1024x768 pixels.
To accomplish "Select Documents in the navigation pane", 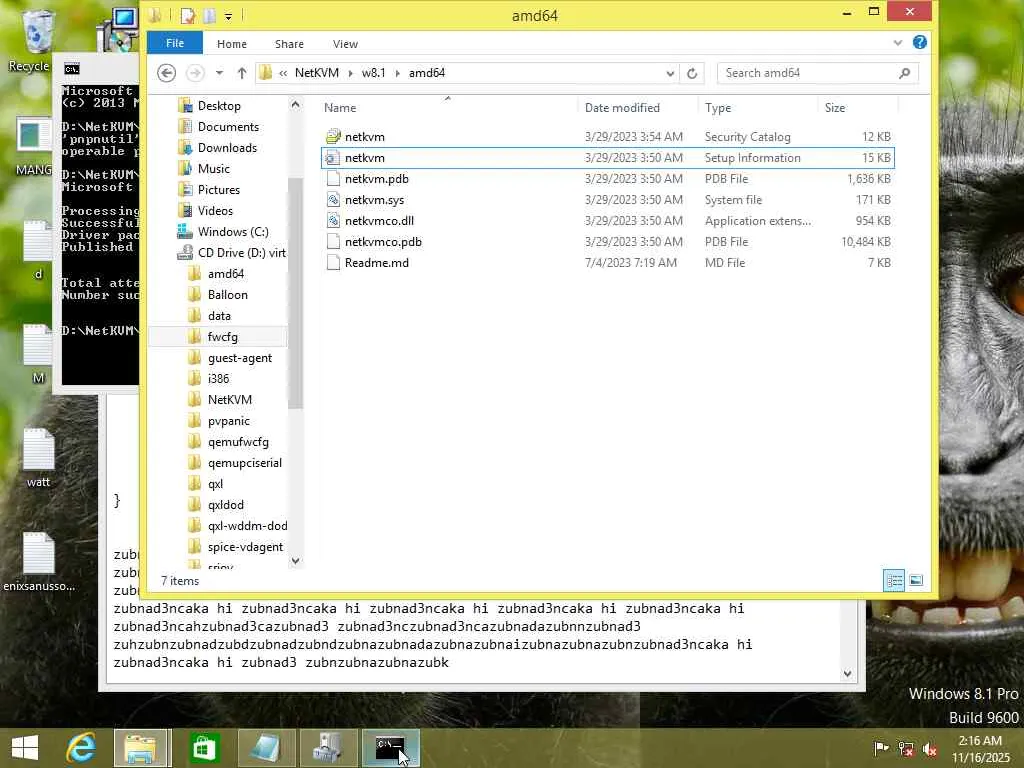I will coord(228,127).
